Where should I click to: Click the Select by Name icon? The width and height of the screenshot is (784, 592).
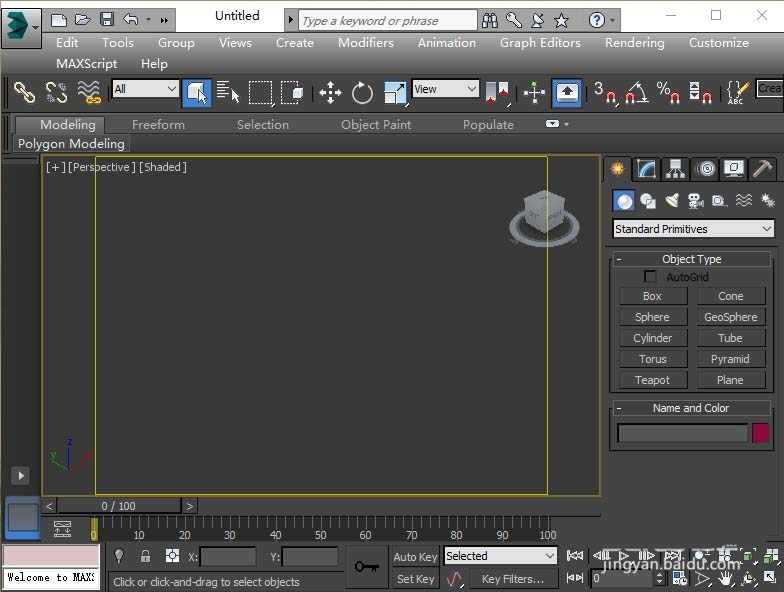coord(228,93)
